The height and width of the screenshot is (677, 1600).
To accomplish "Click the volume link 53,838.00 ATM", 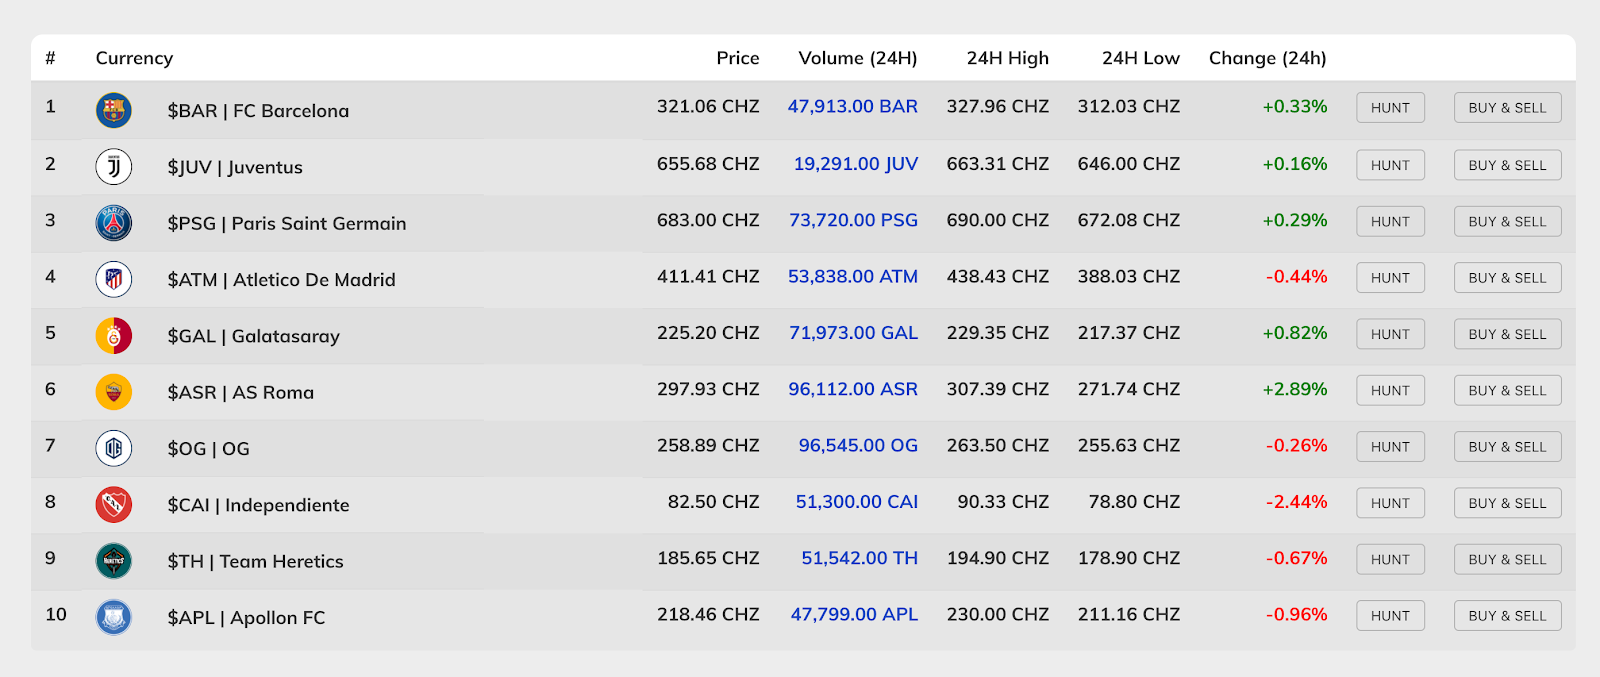I will (852, 276).
